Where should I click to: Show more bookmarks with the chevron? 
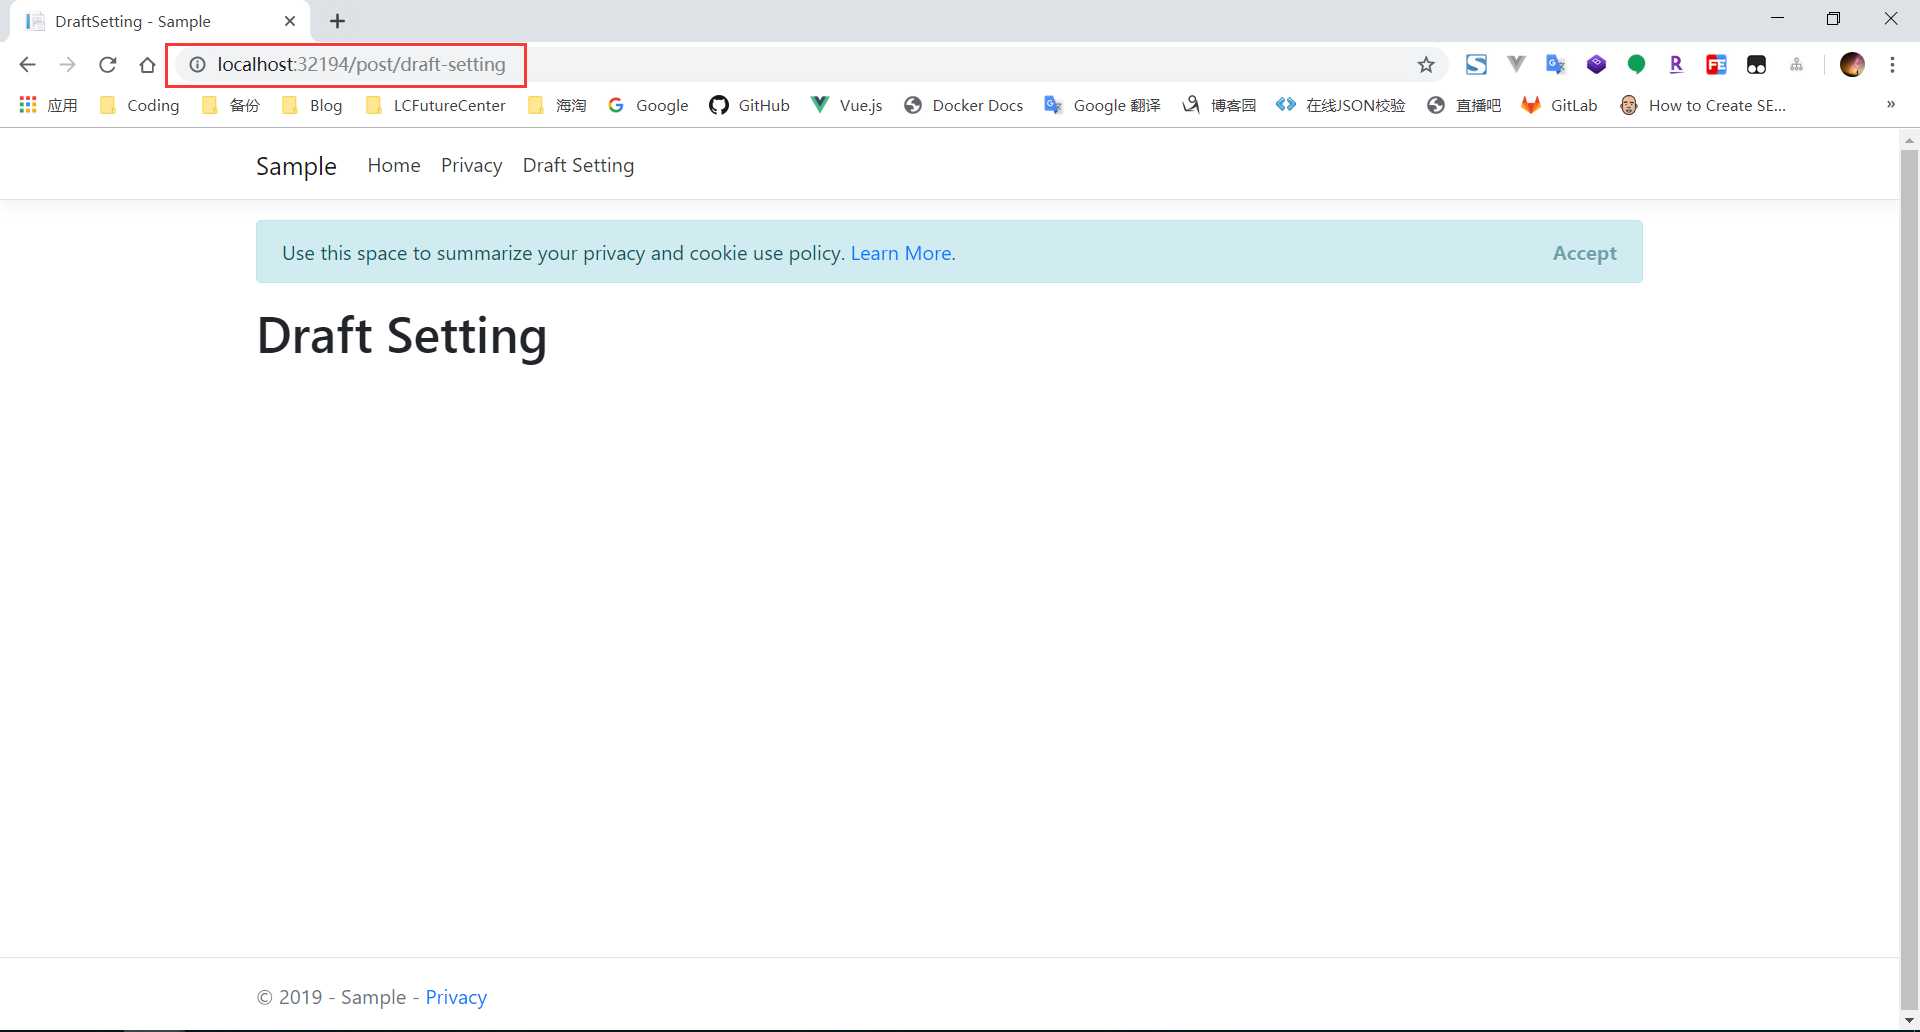point(1891,105)
